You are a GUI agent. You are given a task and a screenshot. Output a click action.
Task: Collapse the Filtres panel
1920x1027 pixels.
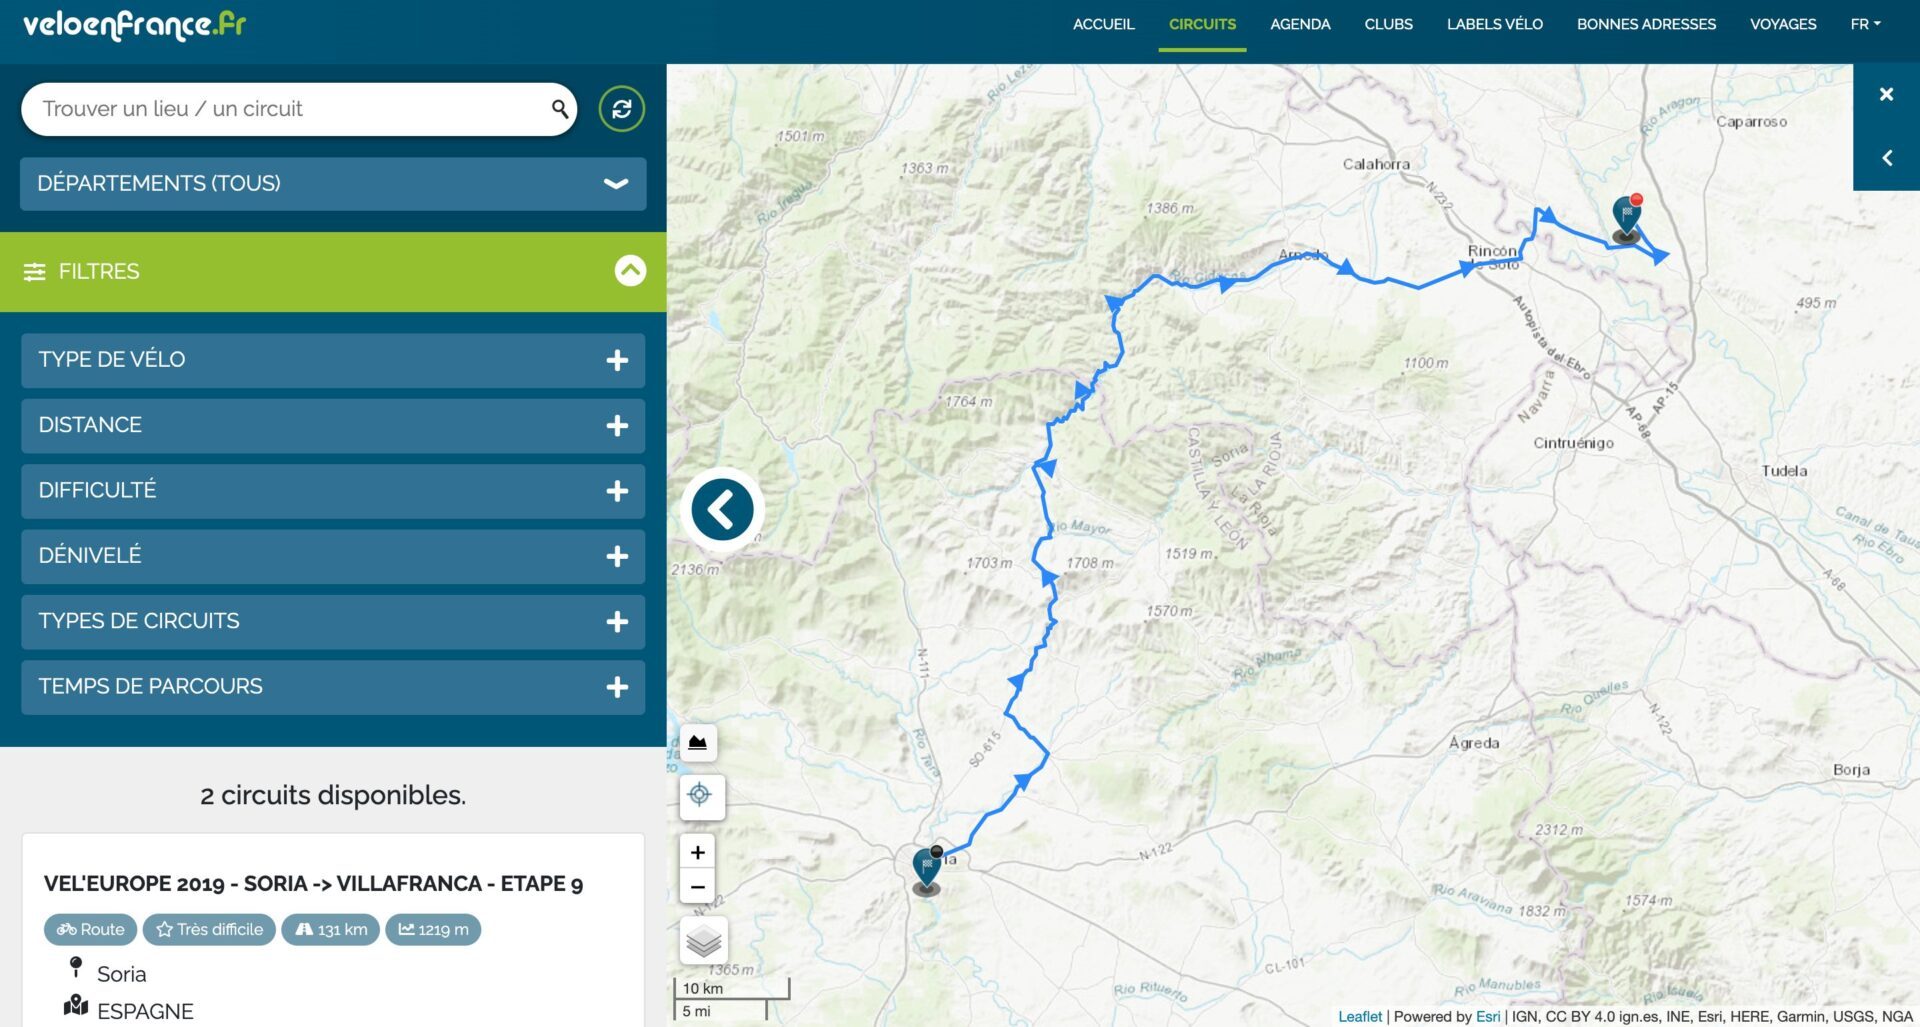pyautogui.click(x=630, y=271)
